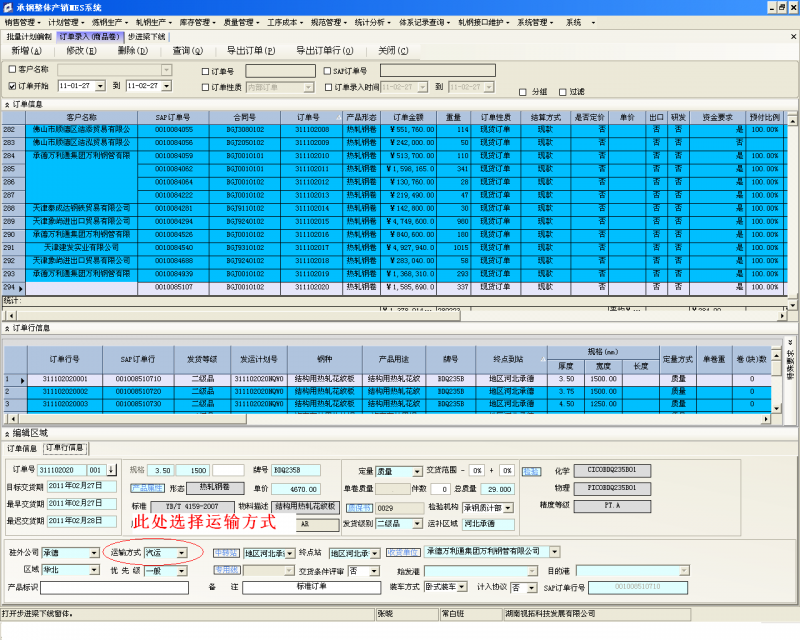Uncheck the 订单开始 date checkbox
The height and width of the screenshot is (640, 800).
11,86
